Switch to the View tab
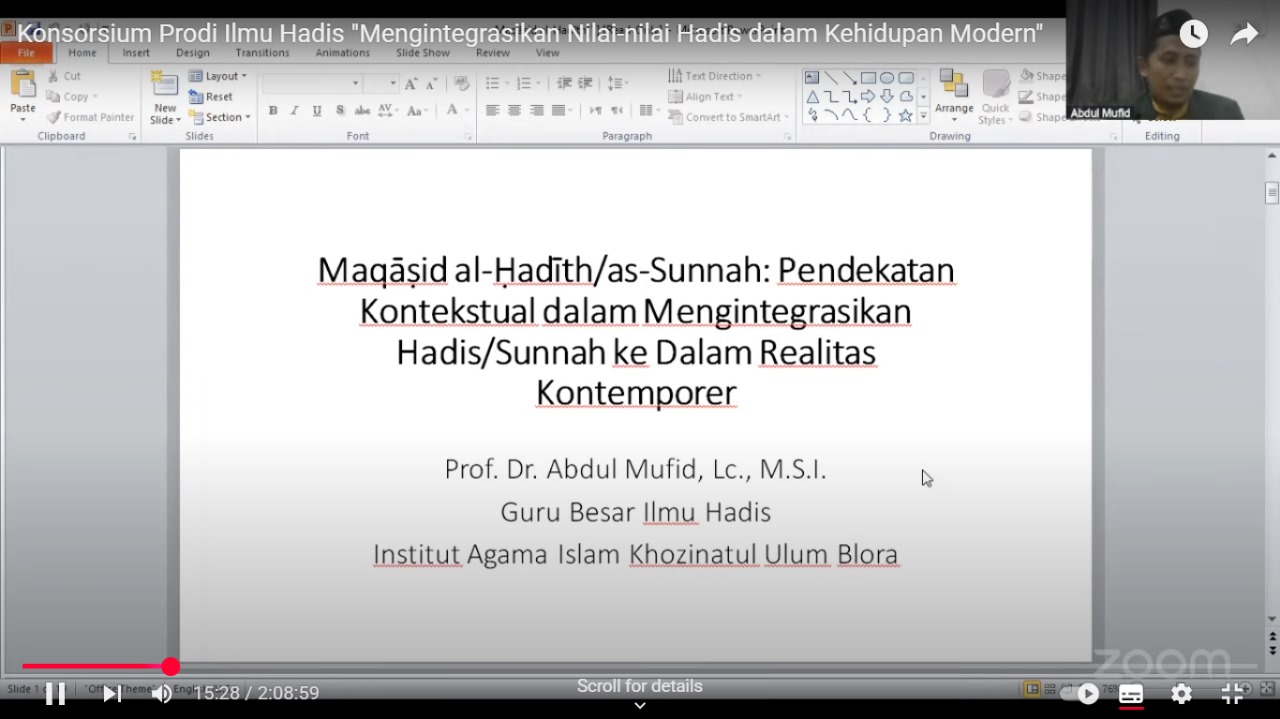Image resolution: width=1280 pixels, height=719 pixels. [x=547, y=53]
